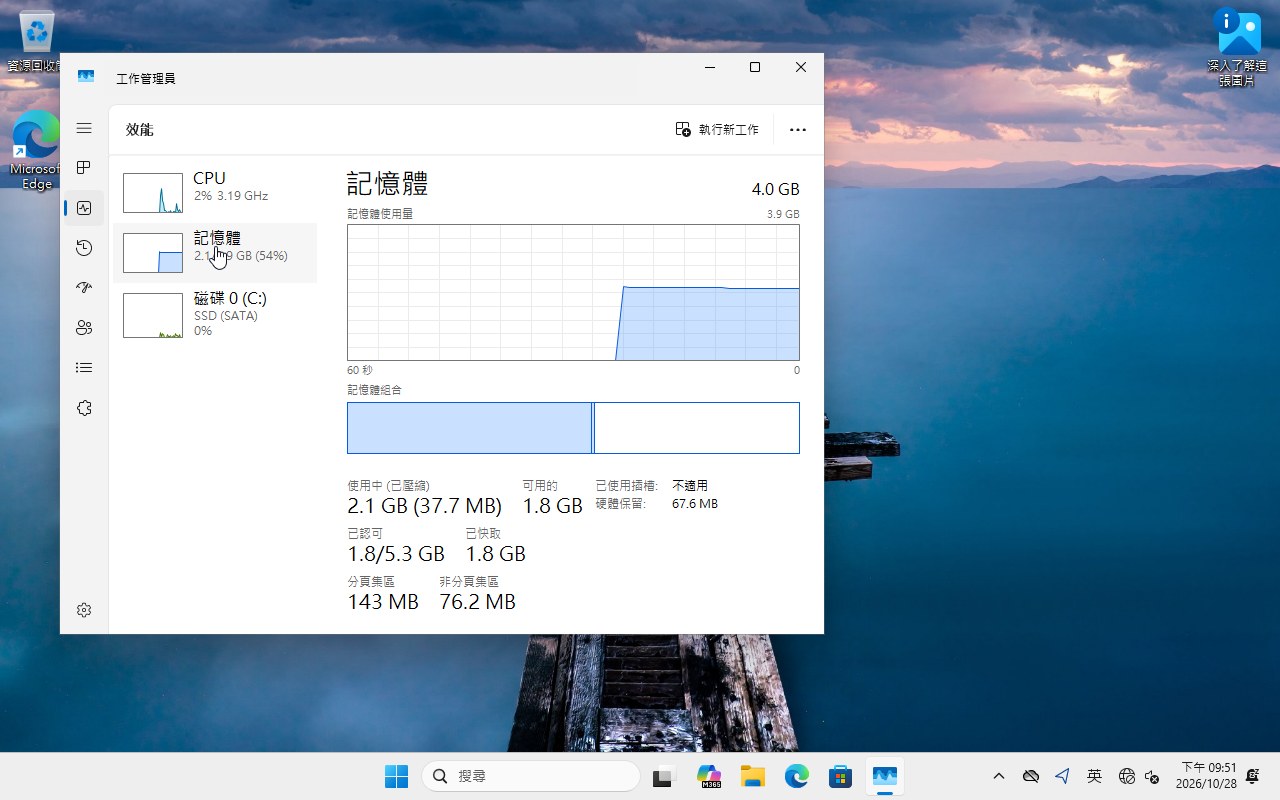Click the memory usage graph
Image resolution: width=1280 pixels, height=800 pixels.
click(573, 292)
